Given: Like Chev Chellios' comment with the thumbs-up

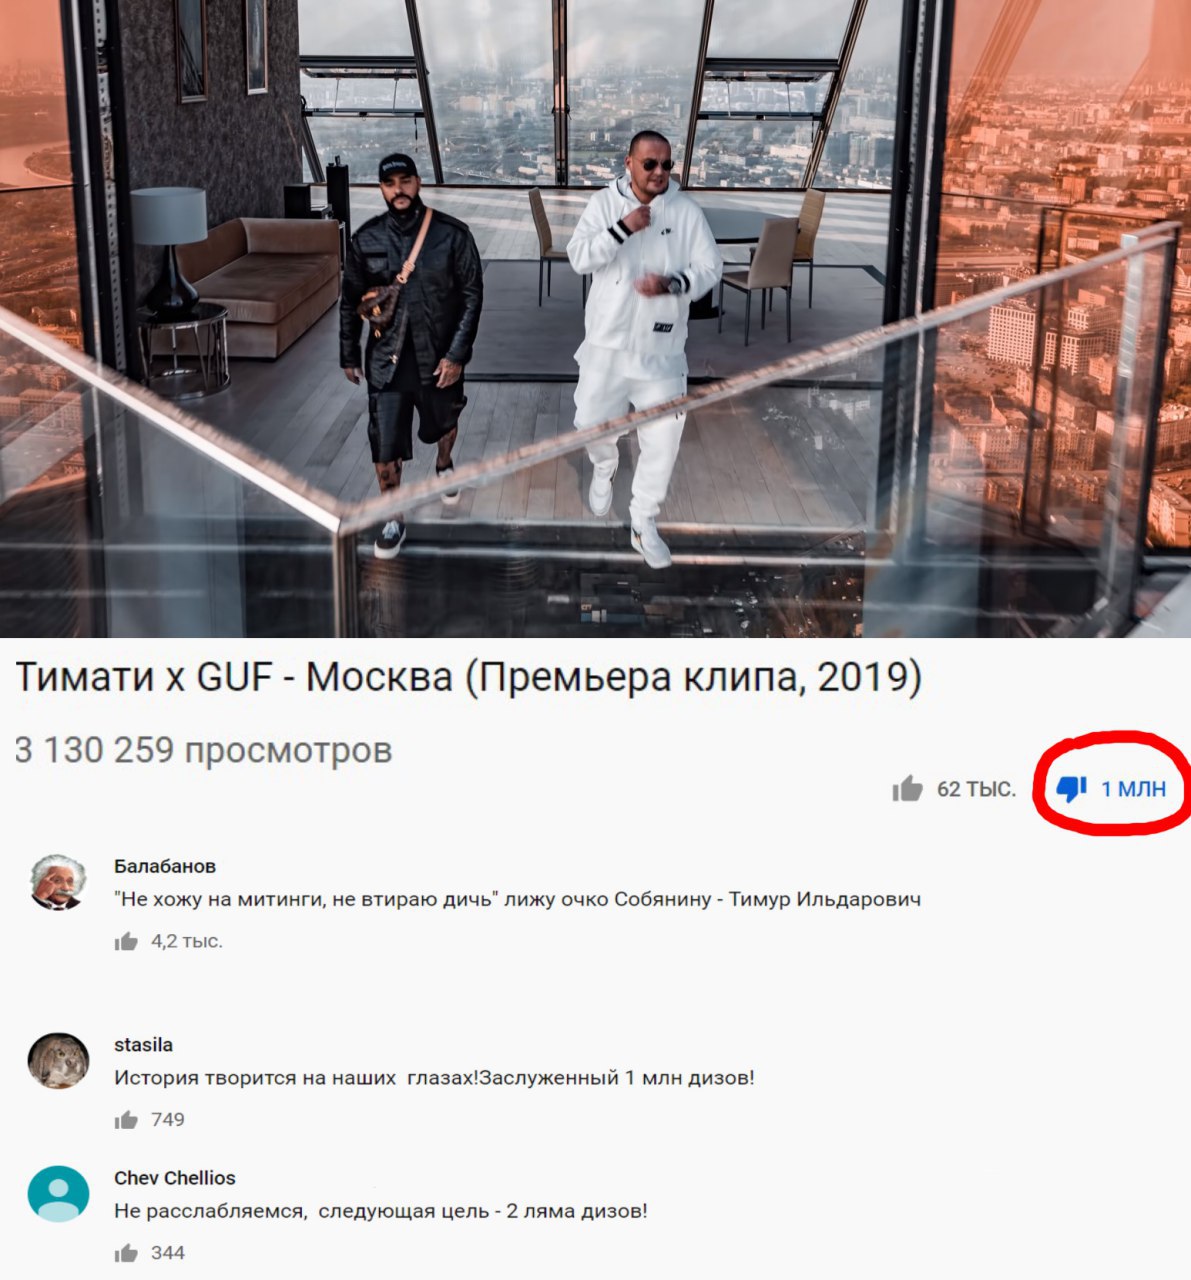Looking at the screenshot, I should [x=126, y=1253].
